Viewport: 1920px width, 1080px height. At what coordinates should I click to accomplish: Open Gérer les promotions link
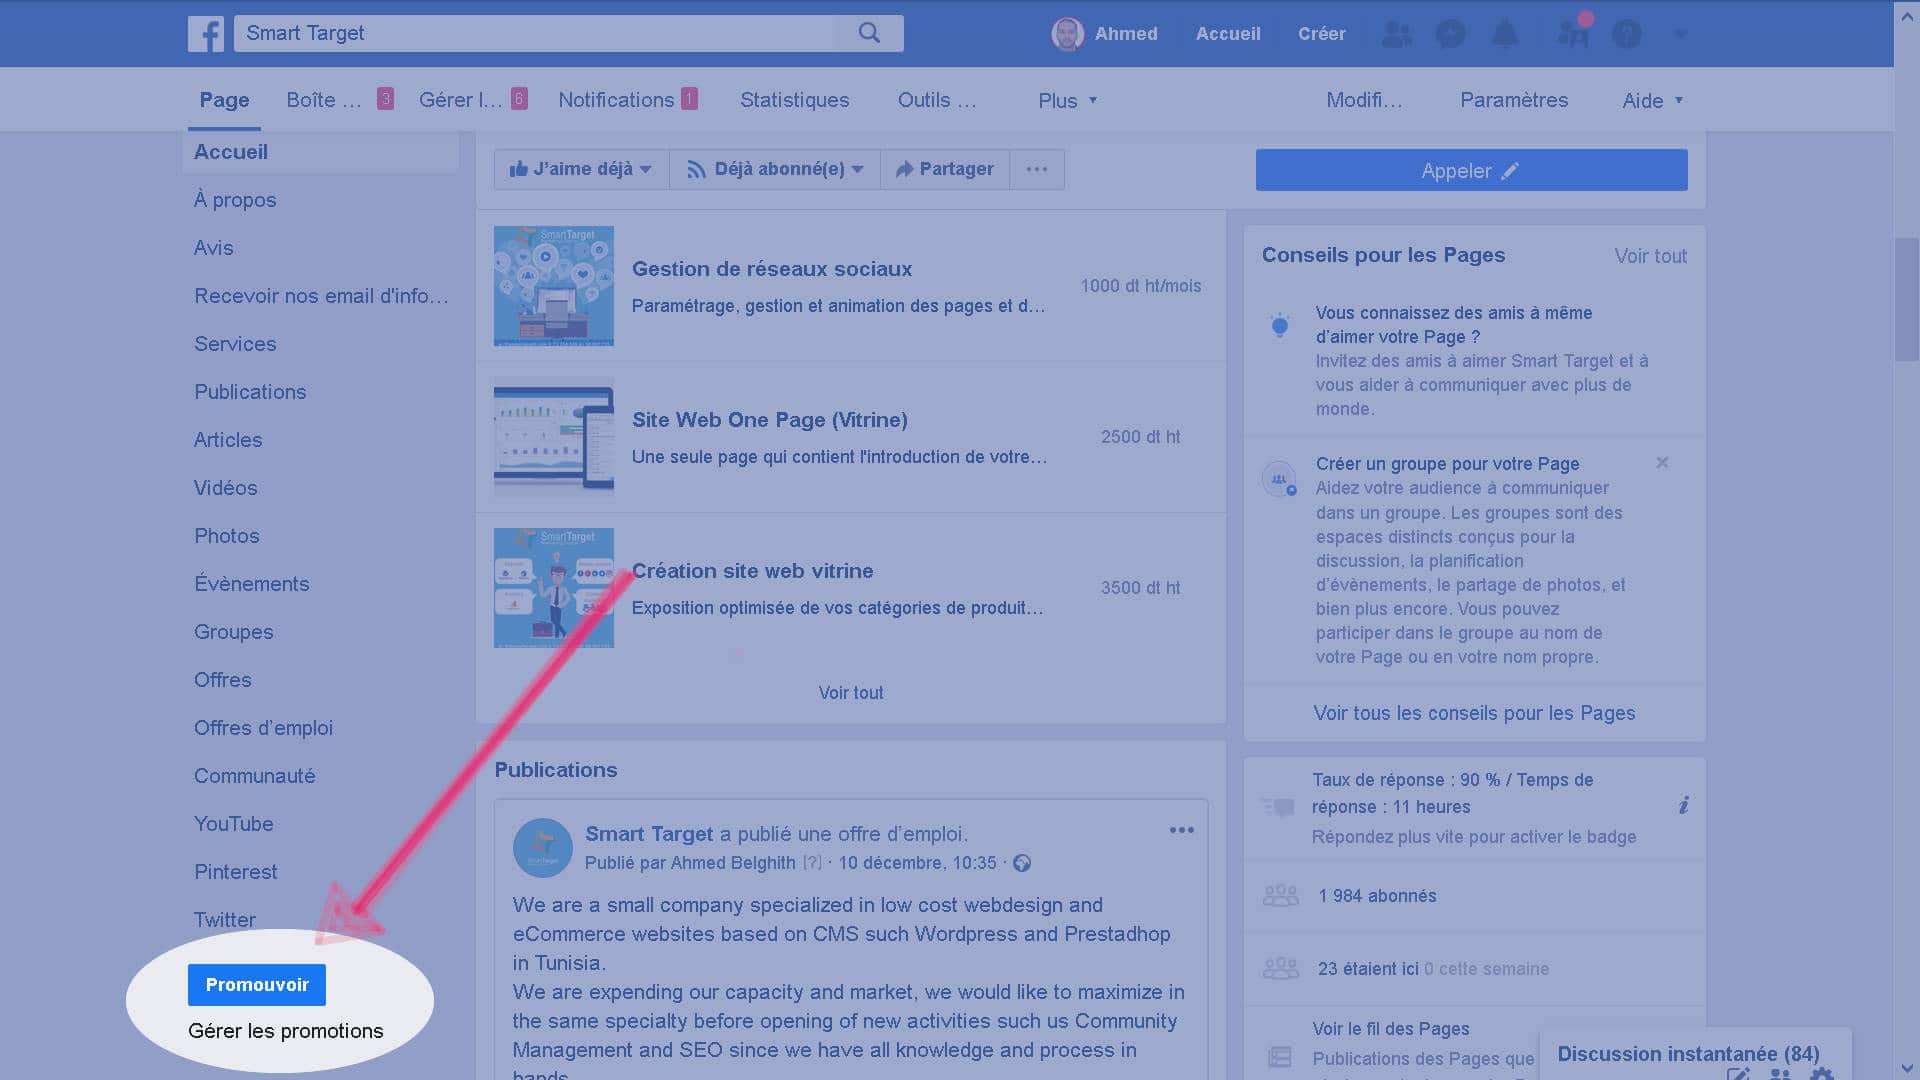pos(285,1031)
